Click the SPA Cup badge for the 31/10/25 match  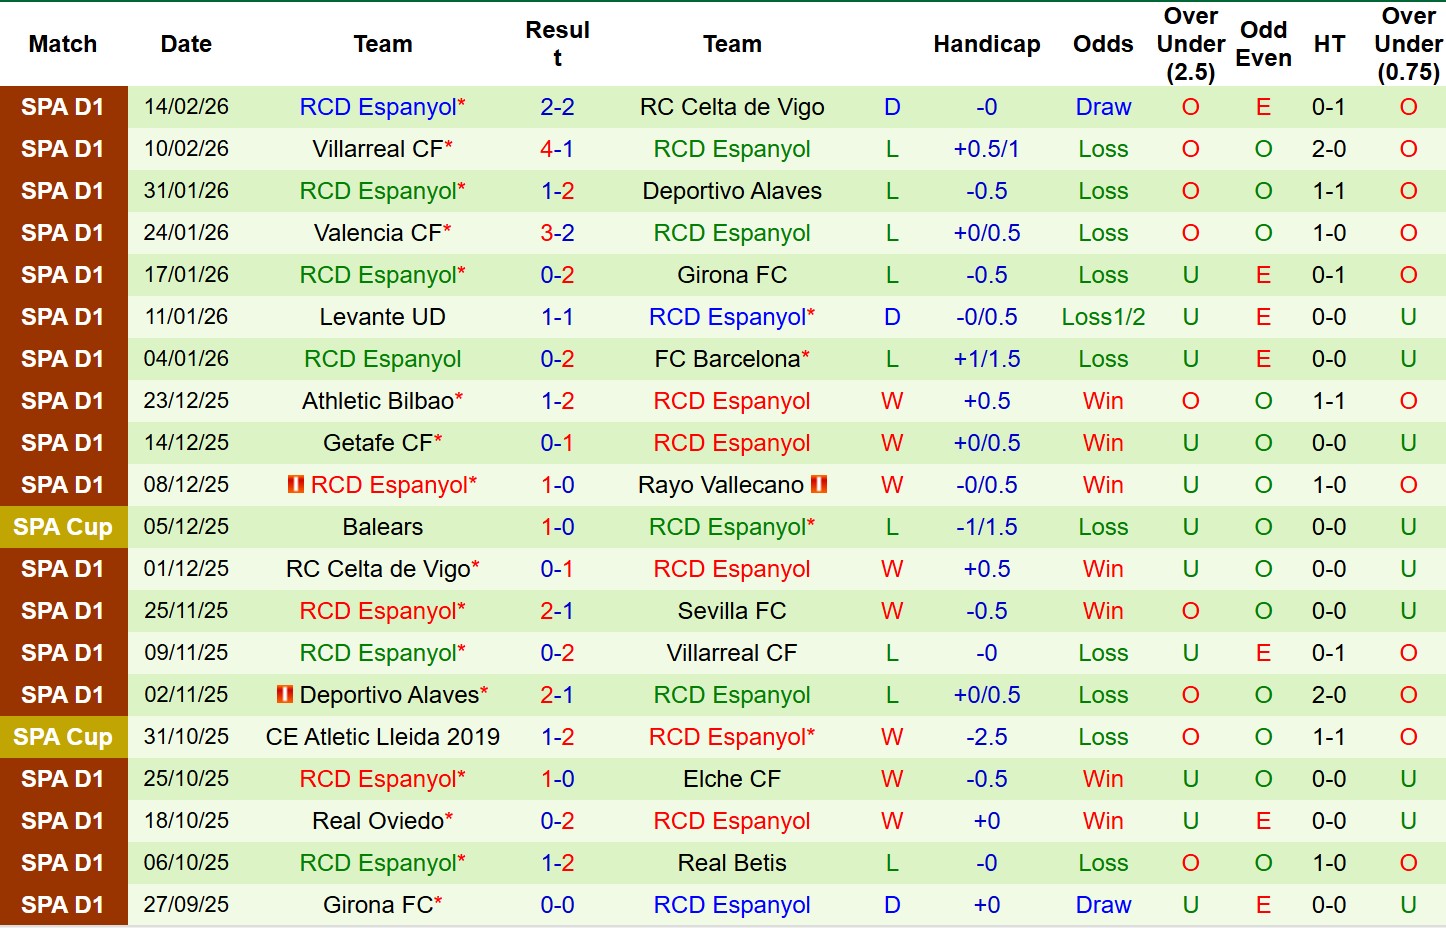coord(63,737)
